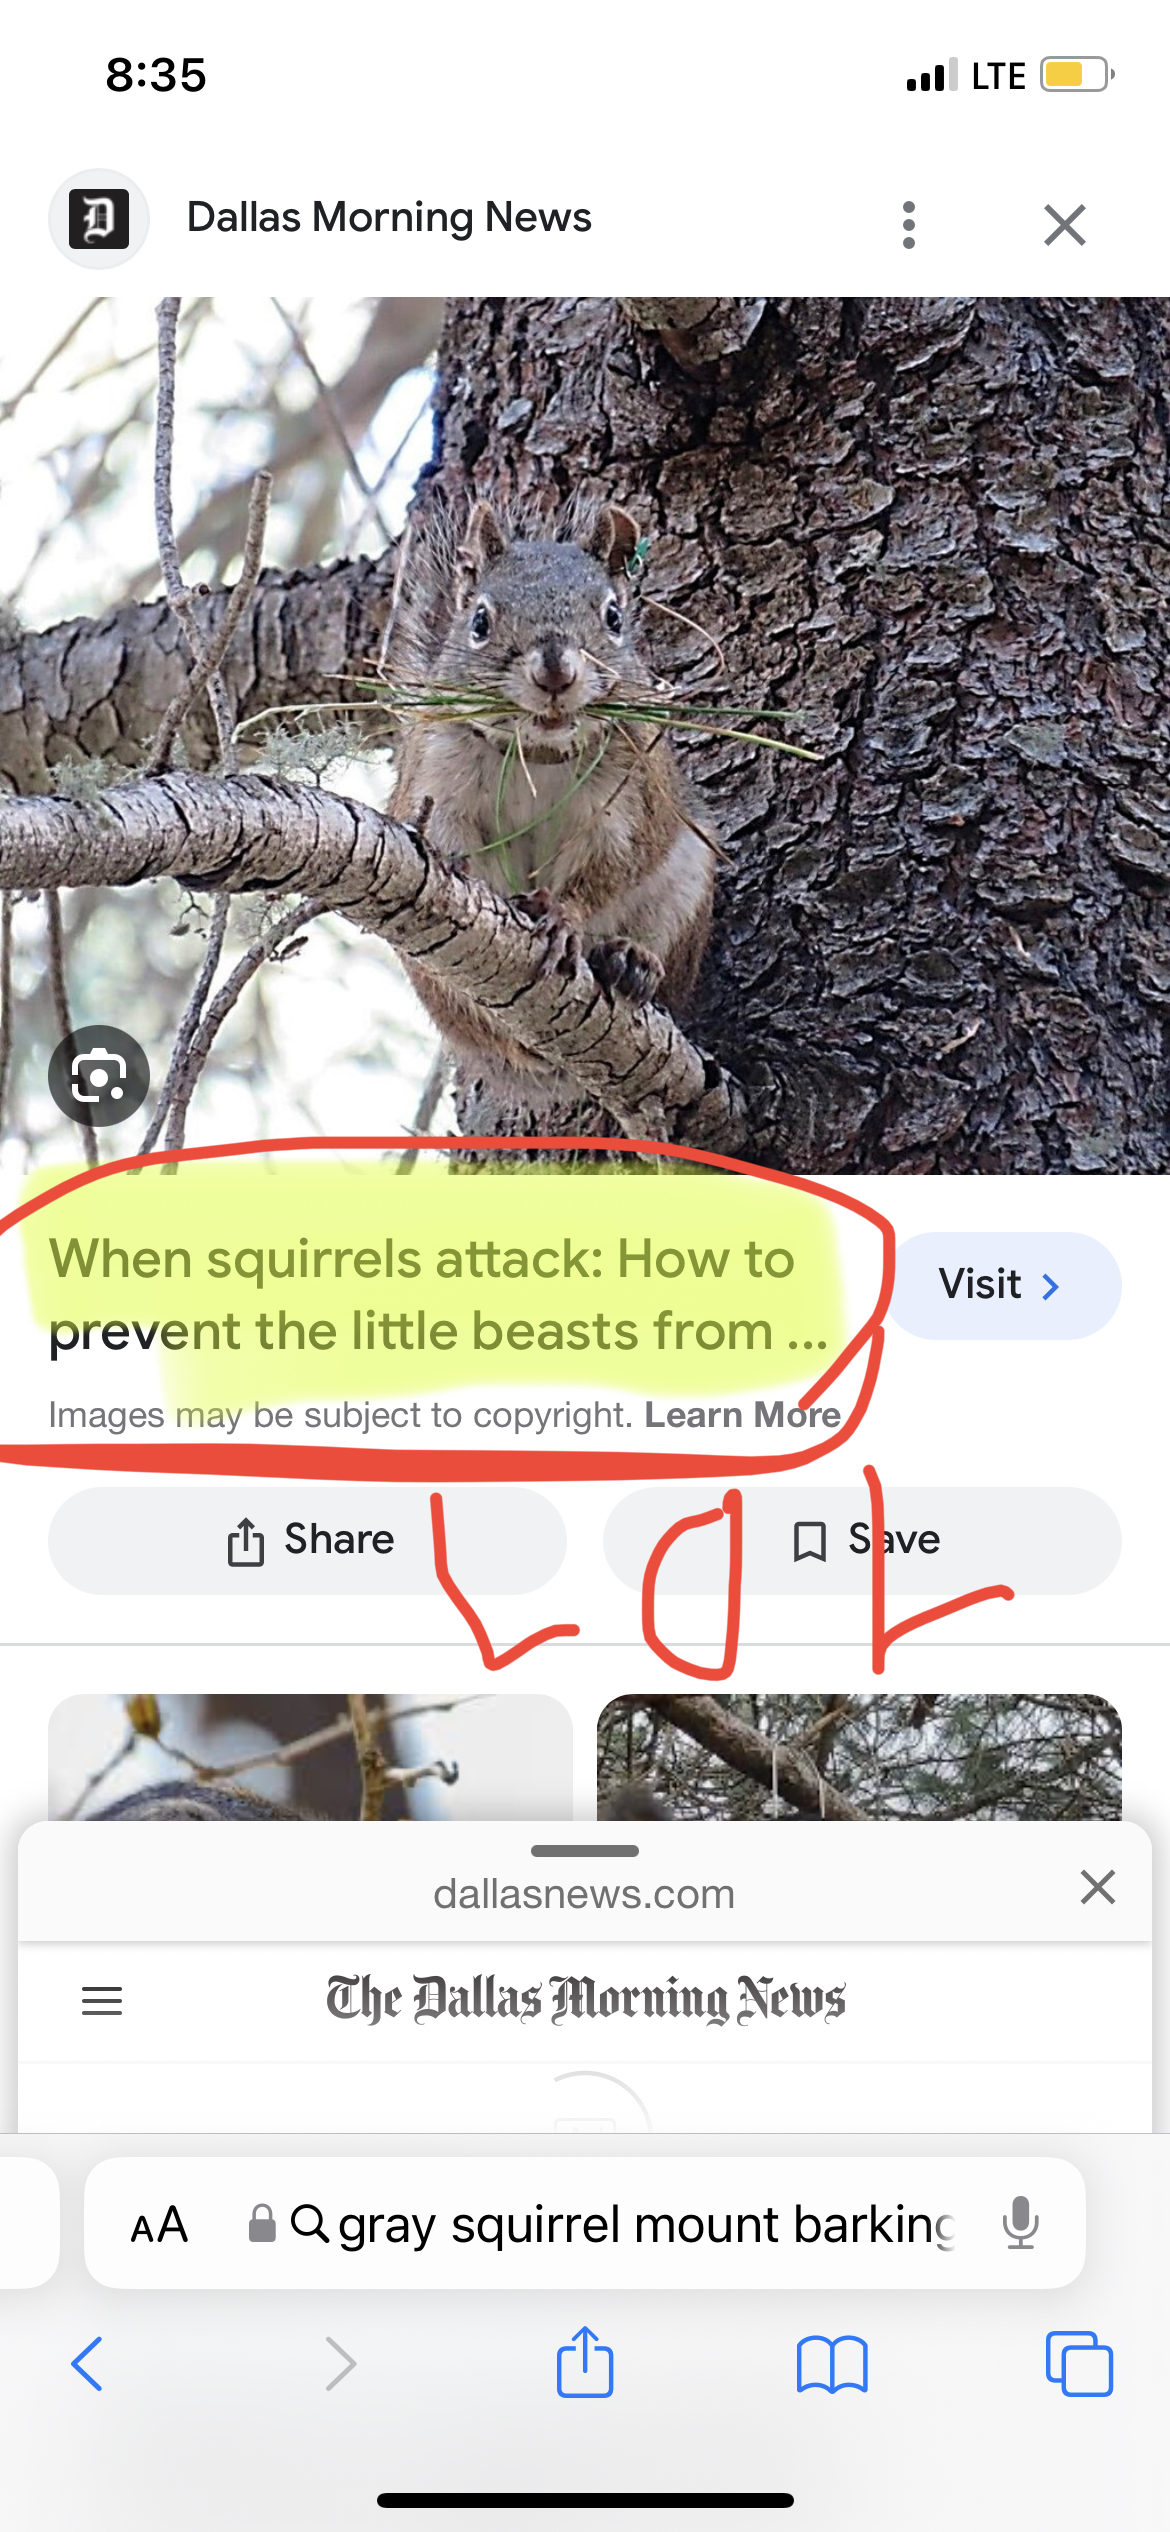Tap the Google Lens search icon

click(x=99, y=1076)
